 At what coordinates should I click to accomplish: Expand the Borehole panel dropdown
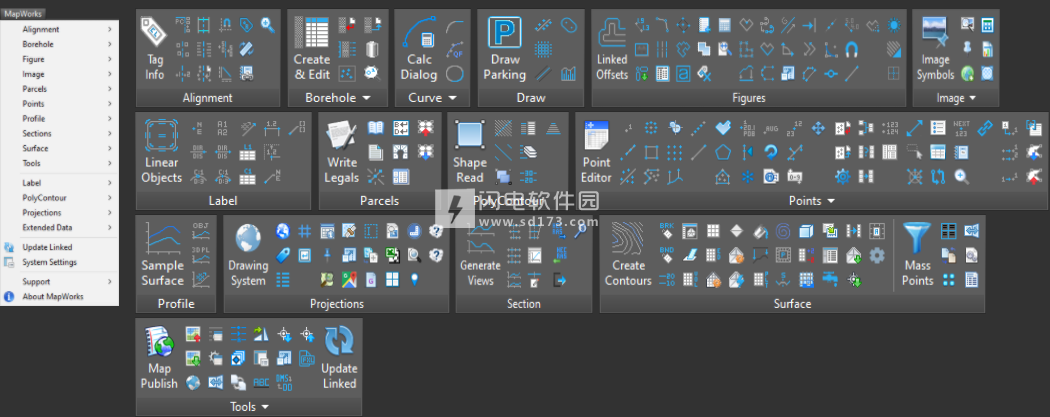coord(366,98)
